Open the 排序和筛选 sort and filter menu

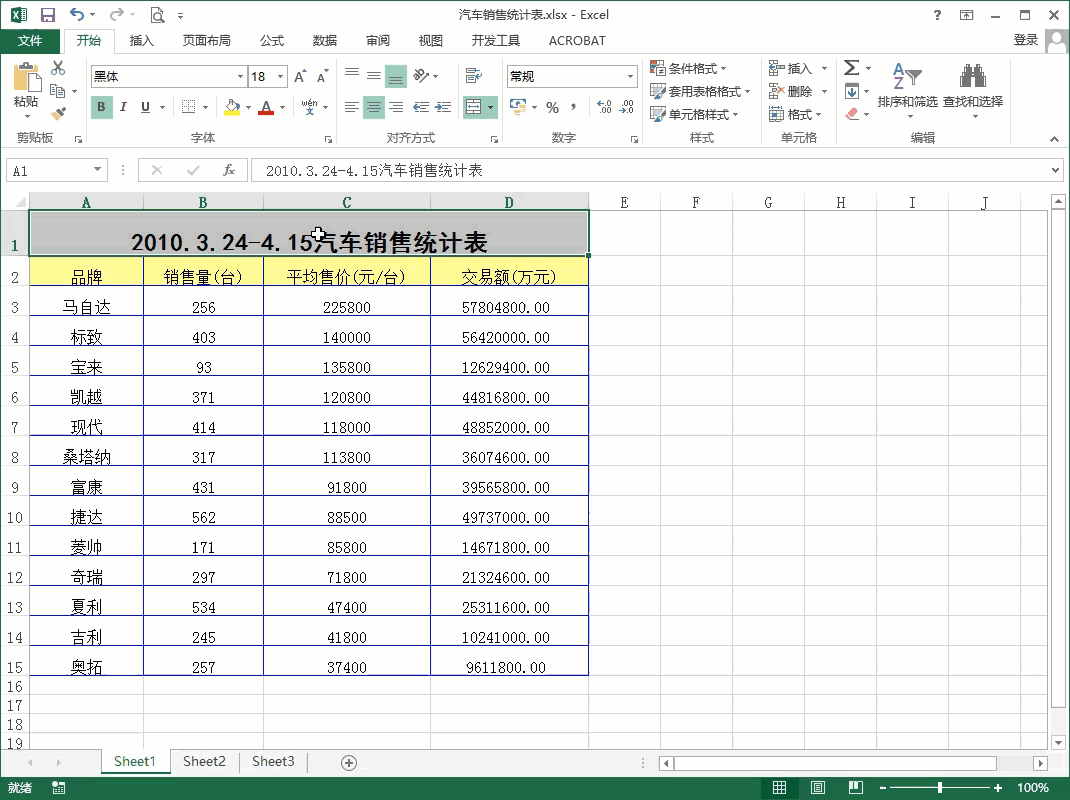[x=908, y=89]
